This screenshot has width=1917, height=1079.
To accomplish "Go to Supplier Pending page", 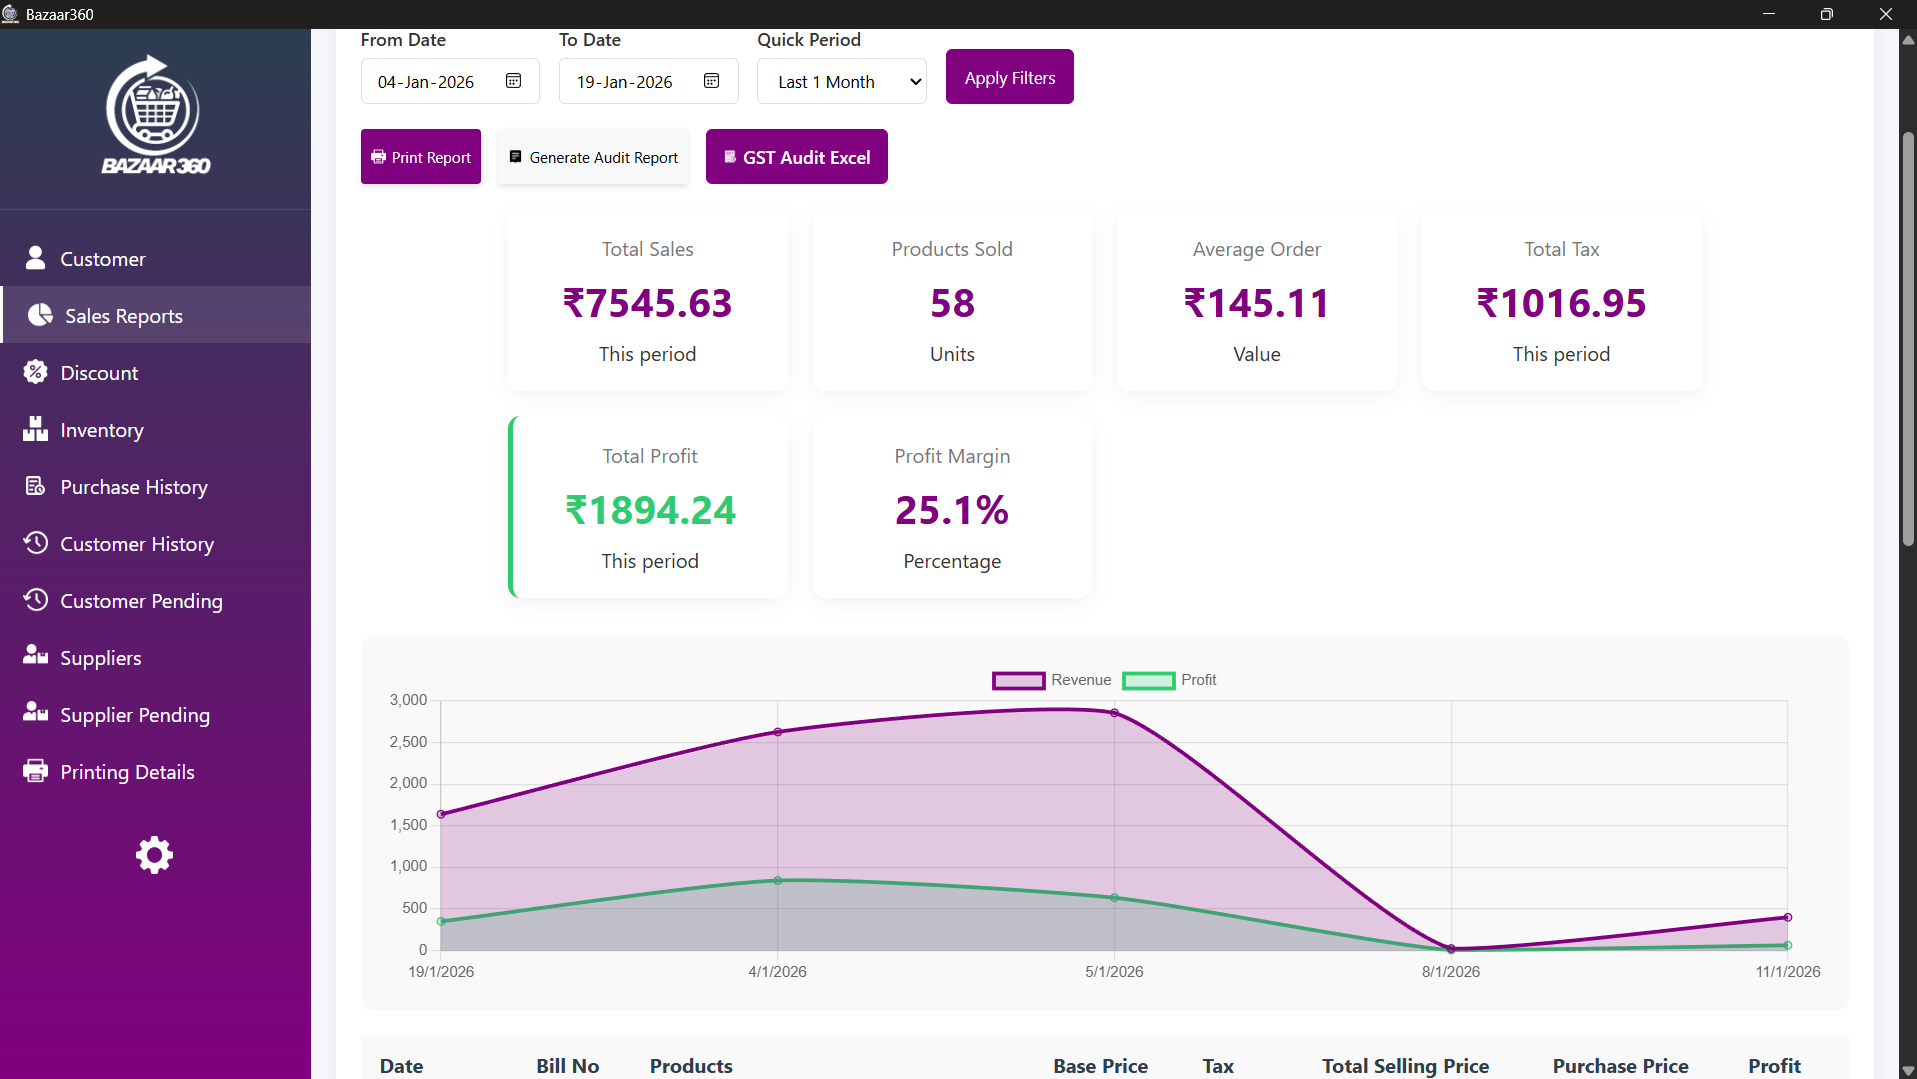I will point(135,715).
